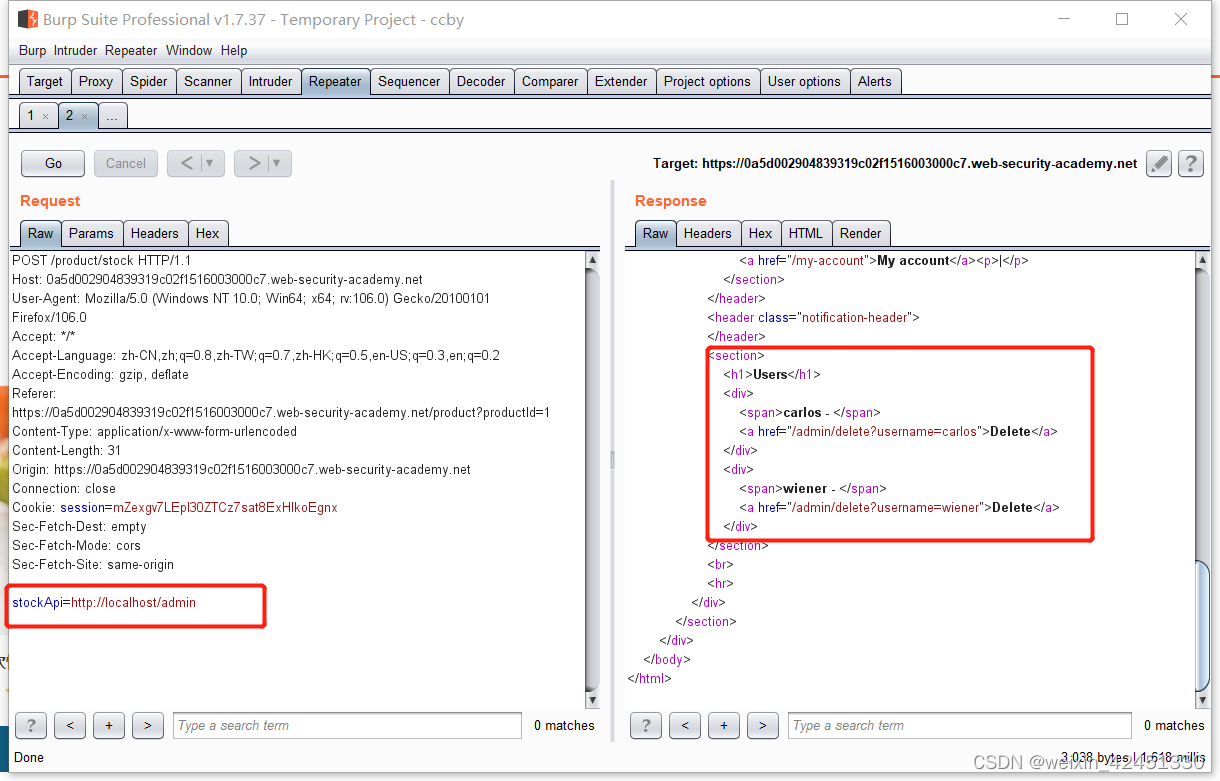The width and height of the screenshot is (1220, 781).
Task: Select Repeater request tab 1
Action: tap(31, 115)
